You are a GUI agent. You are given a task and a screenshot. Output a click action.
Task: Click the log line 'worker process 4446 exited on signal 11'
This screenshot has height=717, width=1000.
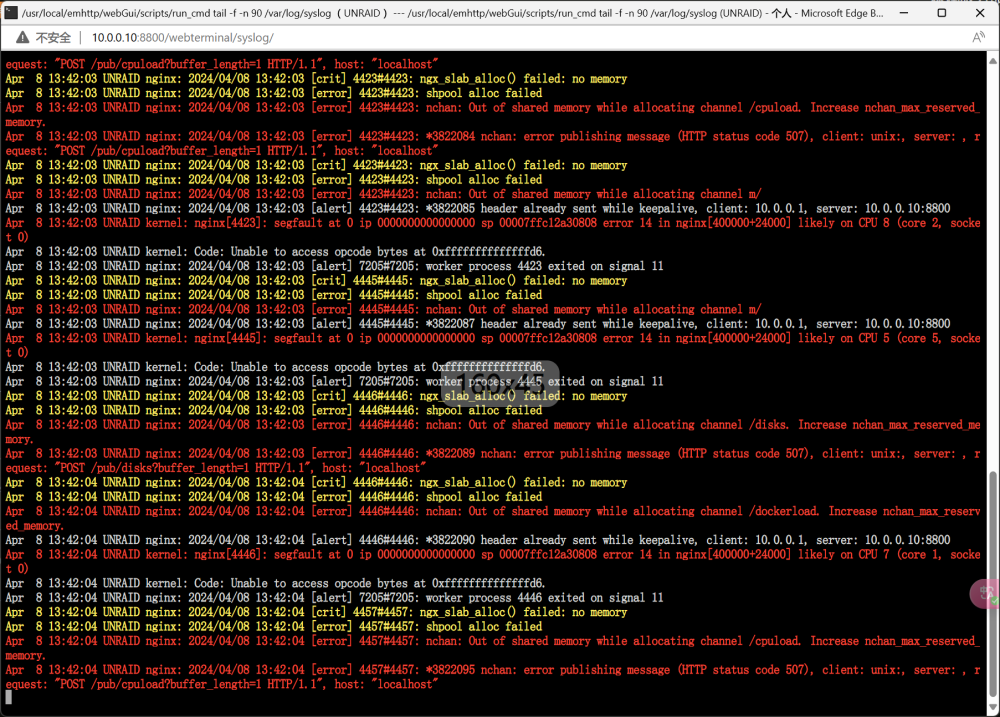pyautogui.click(x=334, y=598)
